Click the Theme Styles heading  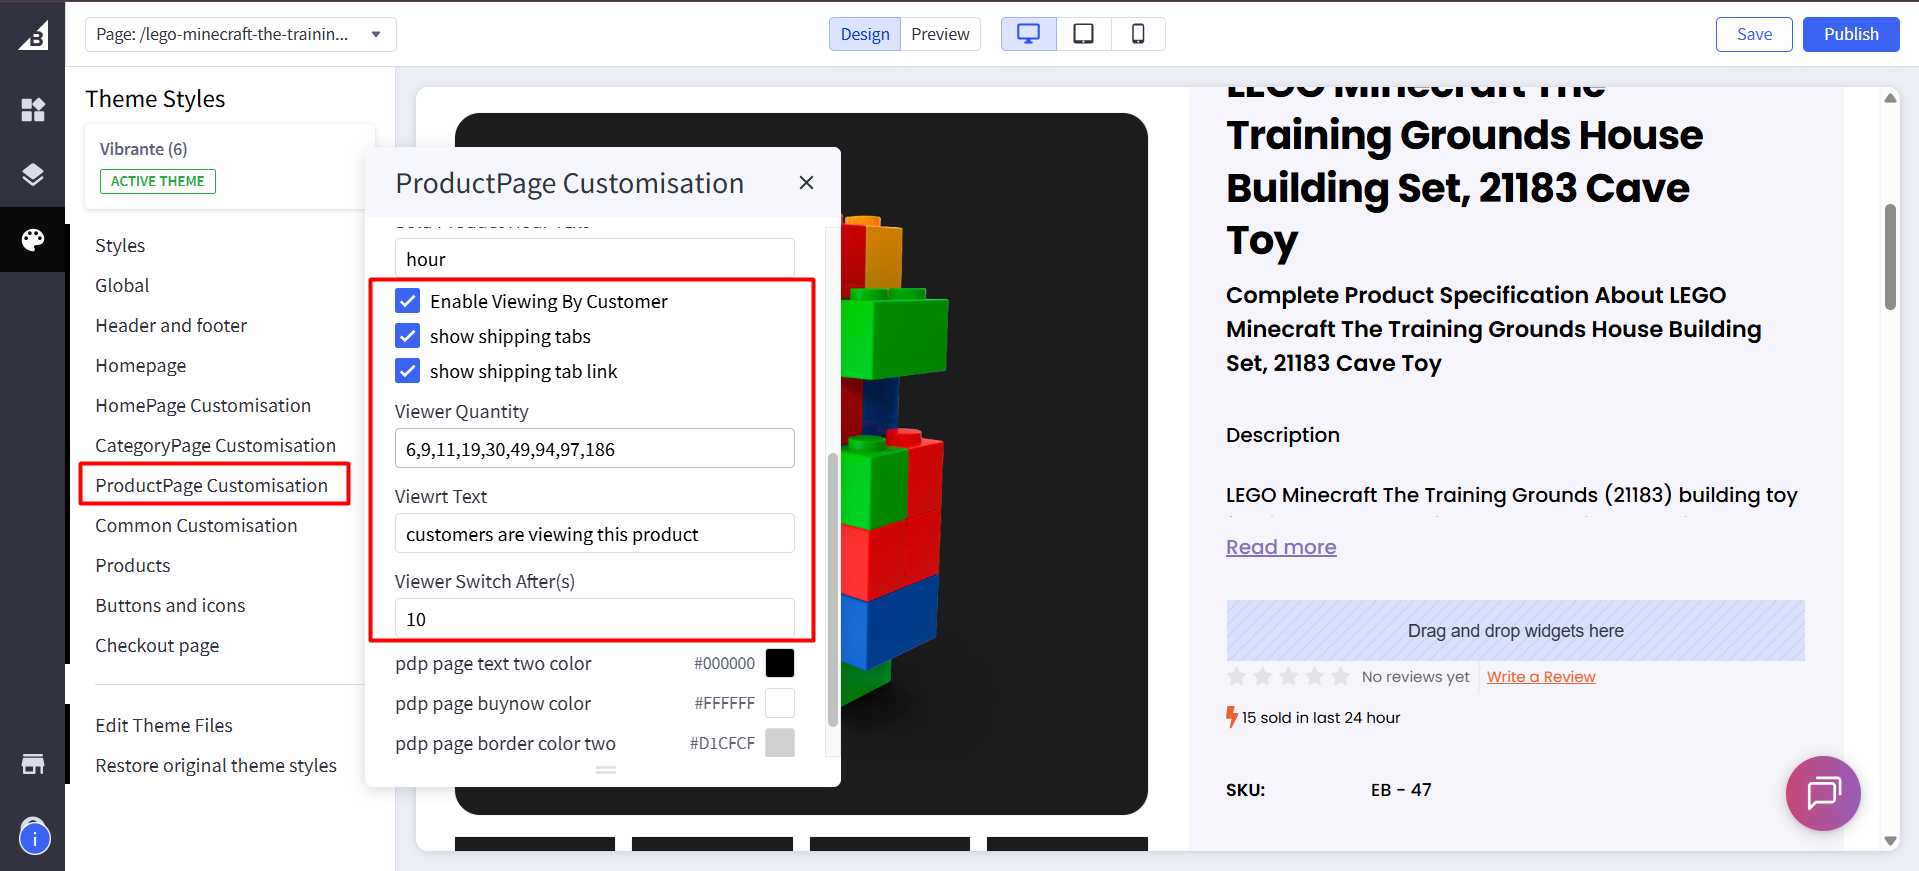(x=155, y=99)
